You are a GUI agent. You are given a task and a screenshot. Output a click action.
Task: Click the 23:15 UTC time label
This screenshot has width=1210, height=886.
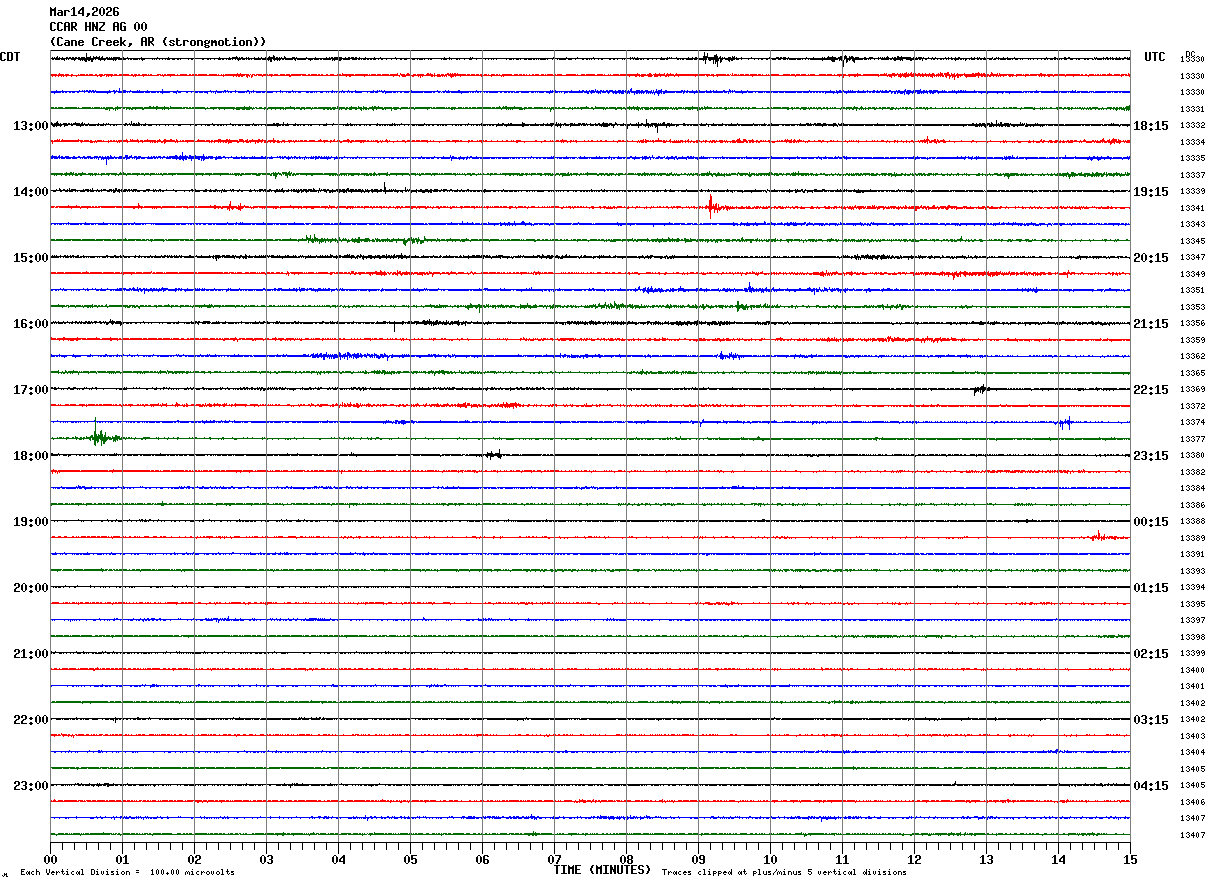coord(1150,456)
